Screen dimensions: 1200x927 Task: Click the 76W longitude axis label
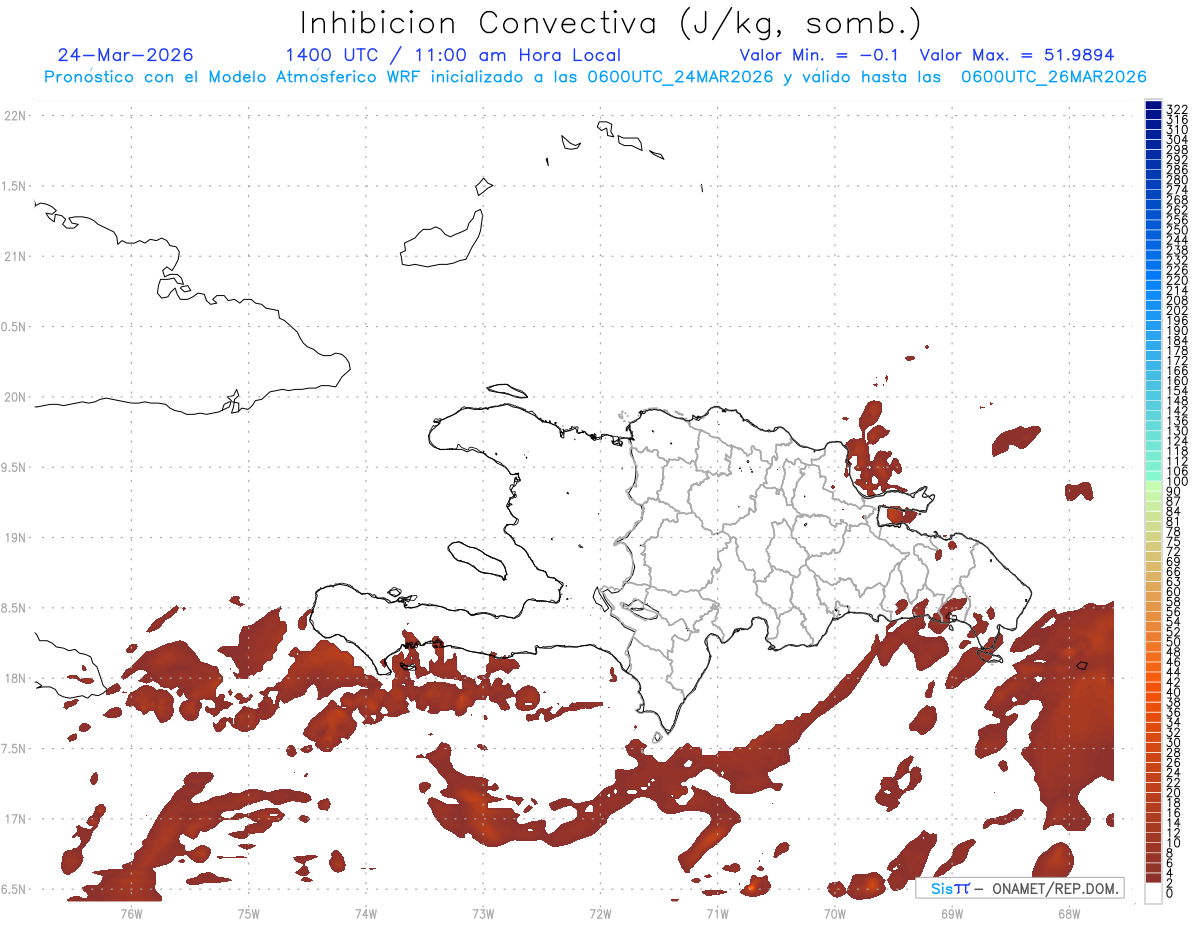[x=131, y=912]
